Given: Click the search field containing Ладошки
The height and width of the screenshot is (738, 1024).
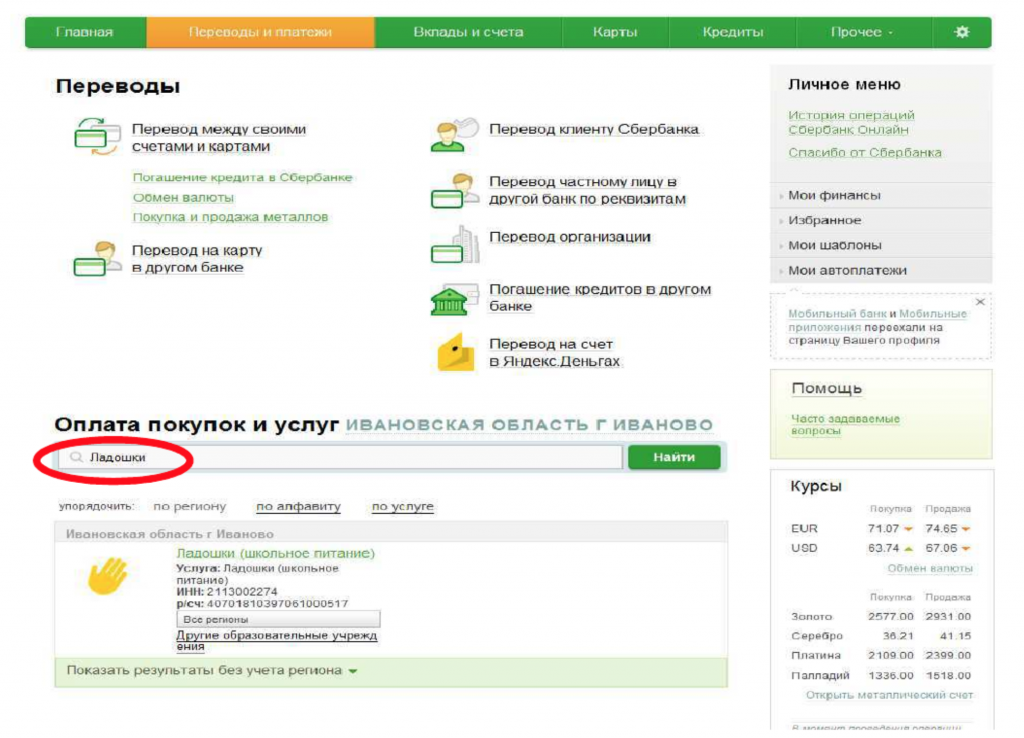Looking at the screenshot, I should point(340,457).
